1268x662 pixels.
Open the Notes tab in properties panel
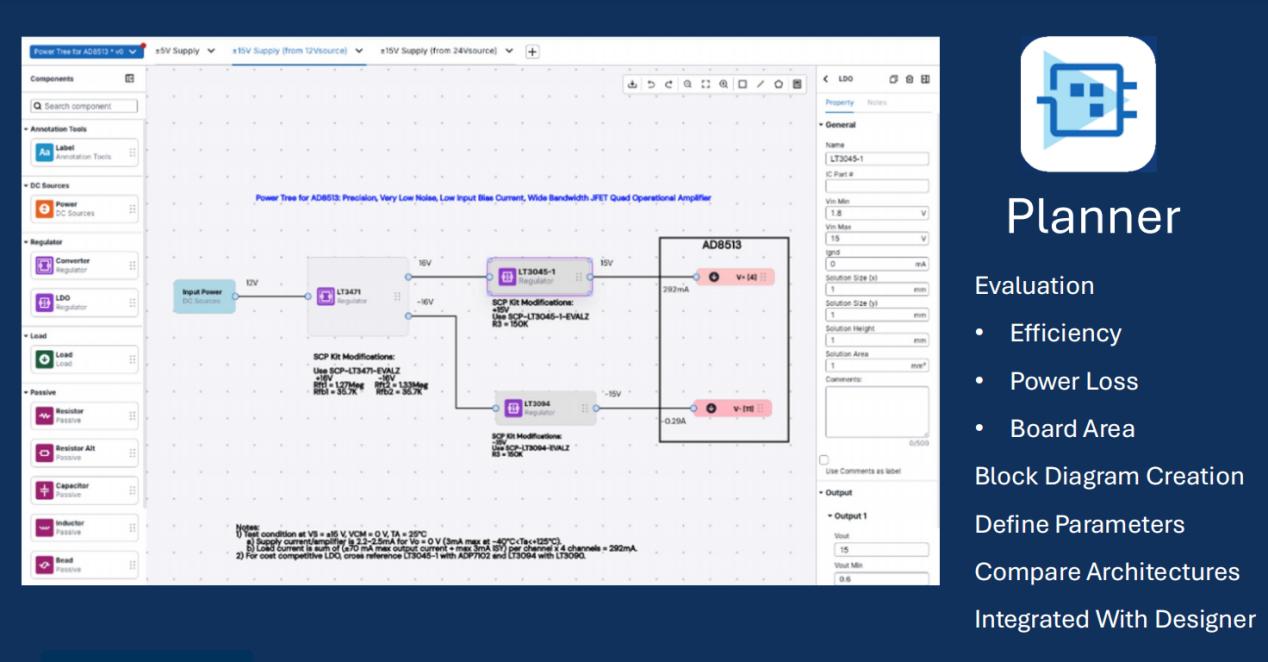(876, 103)
